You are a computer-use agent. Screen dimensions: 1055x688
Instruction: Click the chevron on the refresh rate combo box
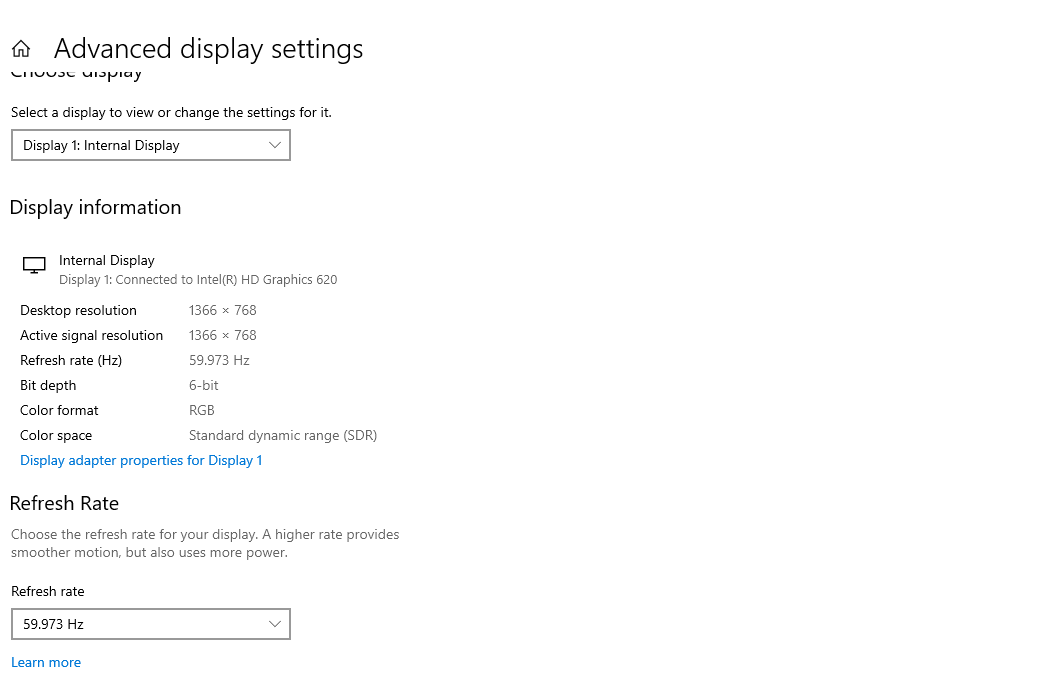pos(275,624)
